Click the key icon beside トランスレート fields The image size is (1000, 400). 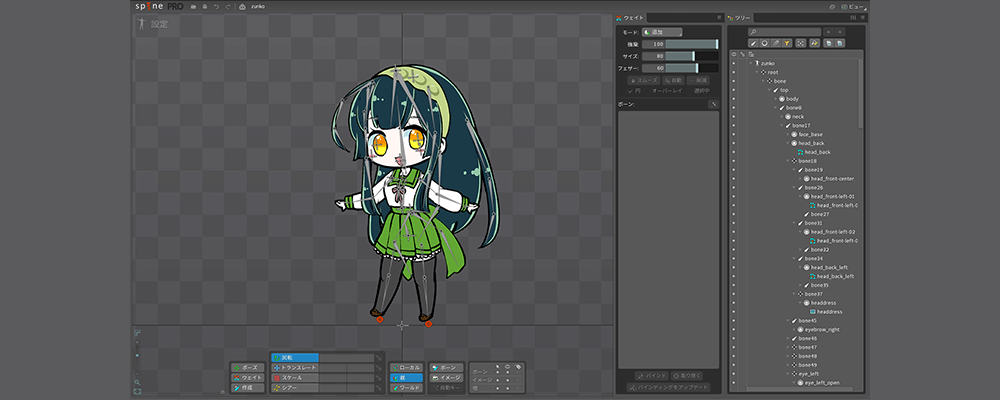click(x=378, y=368)
